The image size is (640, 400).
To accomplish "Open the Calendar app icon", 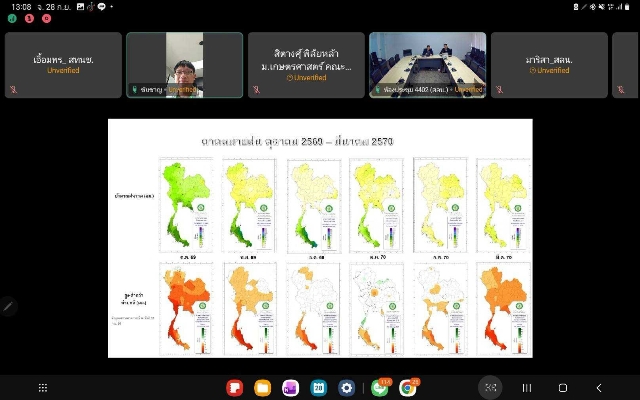I will click(318, 388).
